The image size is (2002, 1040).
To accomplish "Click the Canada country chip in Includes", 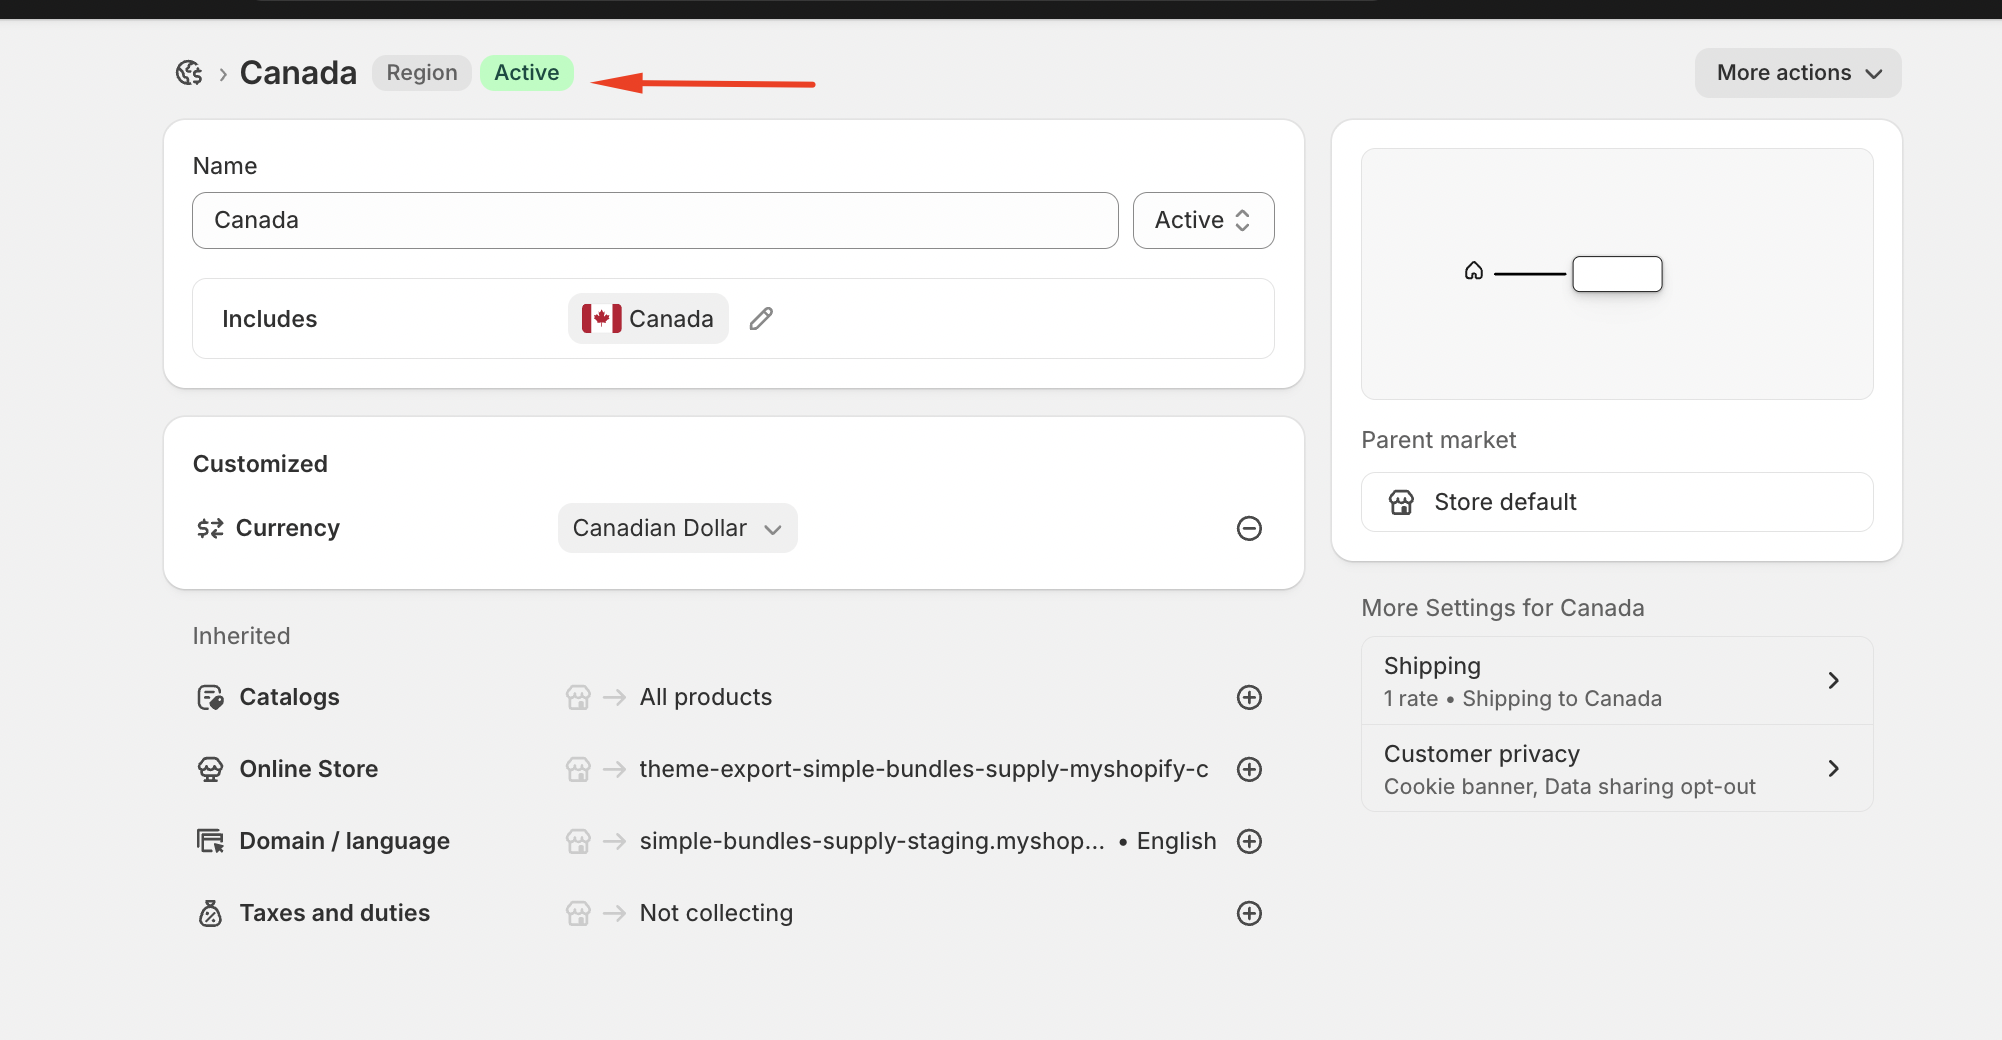I will pyautogui.click(x=648, y=319).
